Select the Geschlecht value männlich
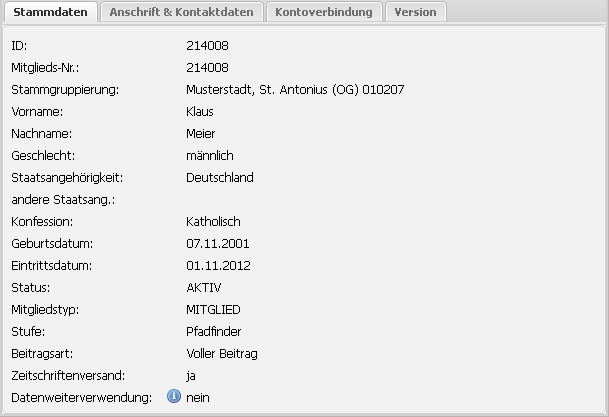The width and height of the screenshot is (609, 417). coord(210,156)
